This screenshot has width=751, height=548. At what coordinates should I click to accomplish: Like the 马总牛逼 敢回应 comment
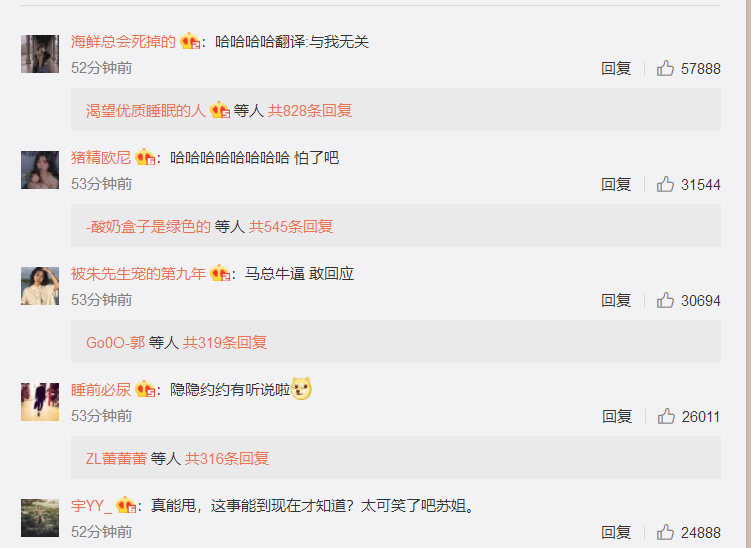pos(665,300)
